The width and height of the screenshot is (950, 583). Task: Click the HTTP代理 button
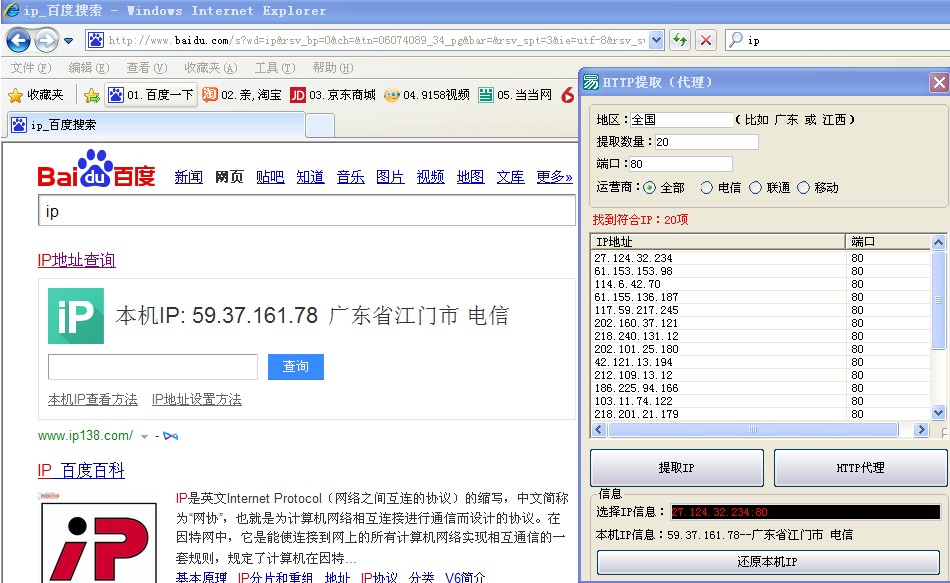pyautogui.click(x=860, y=468)
